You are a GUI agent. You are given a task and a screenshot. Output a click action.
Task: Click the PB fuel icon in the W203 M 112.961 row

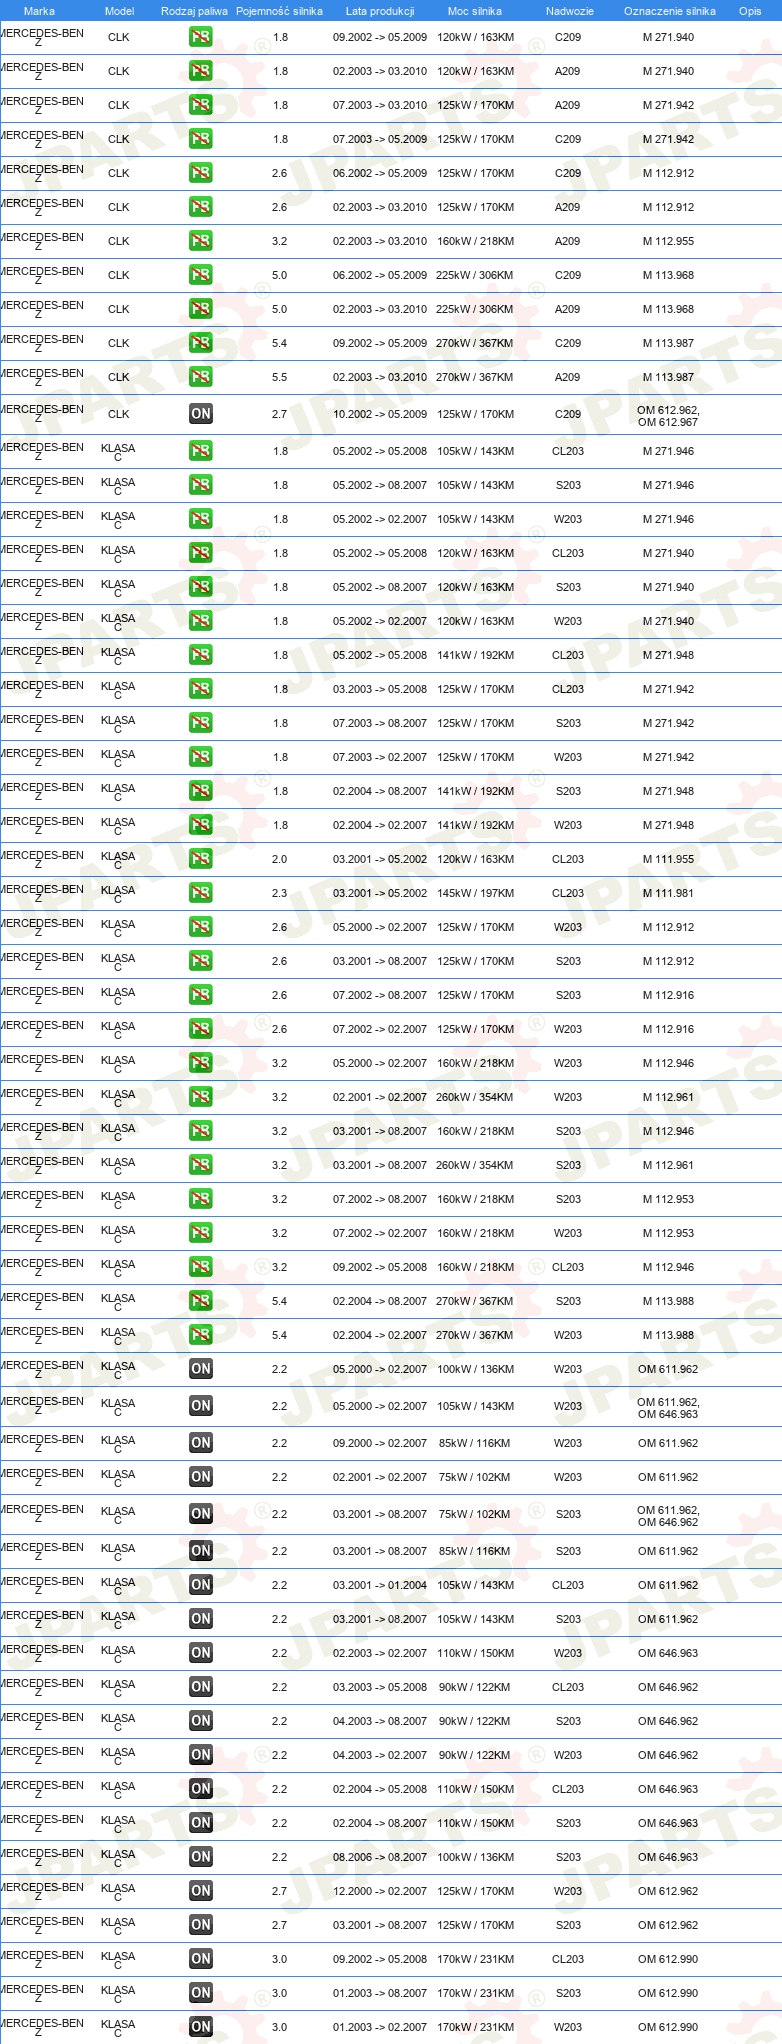click(x=201, y=1097)
